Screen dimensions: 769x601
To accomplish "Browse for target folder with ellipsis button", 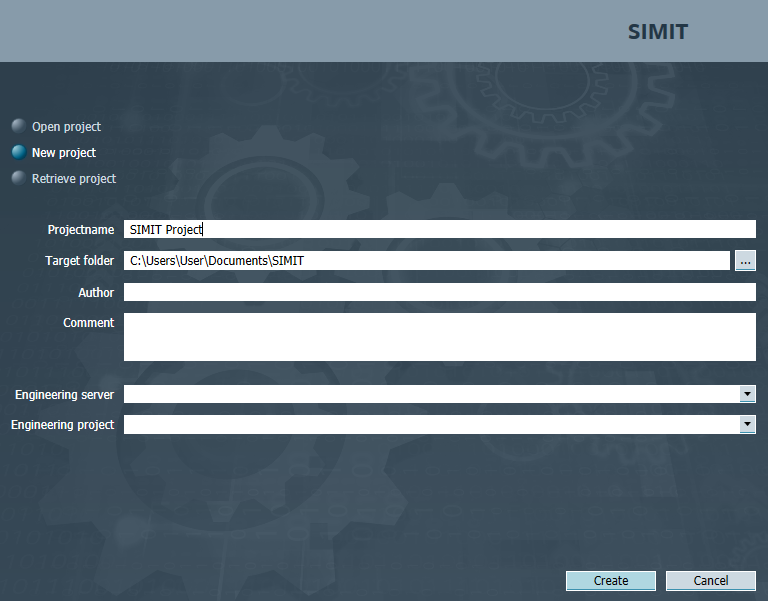I will (745, 261).
